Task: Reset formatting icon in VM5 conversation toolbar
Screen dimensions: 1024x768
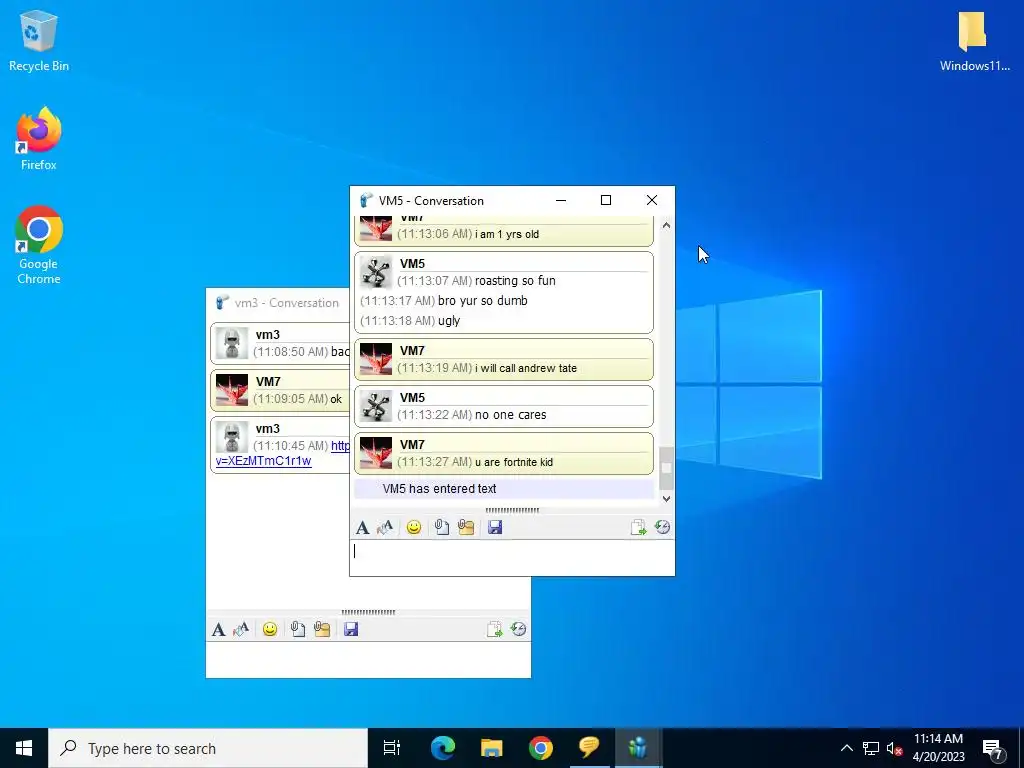Action: click(385, 527)
